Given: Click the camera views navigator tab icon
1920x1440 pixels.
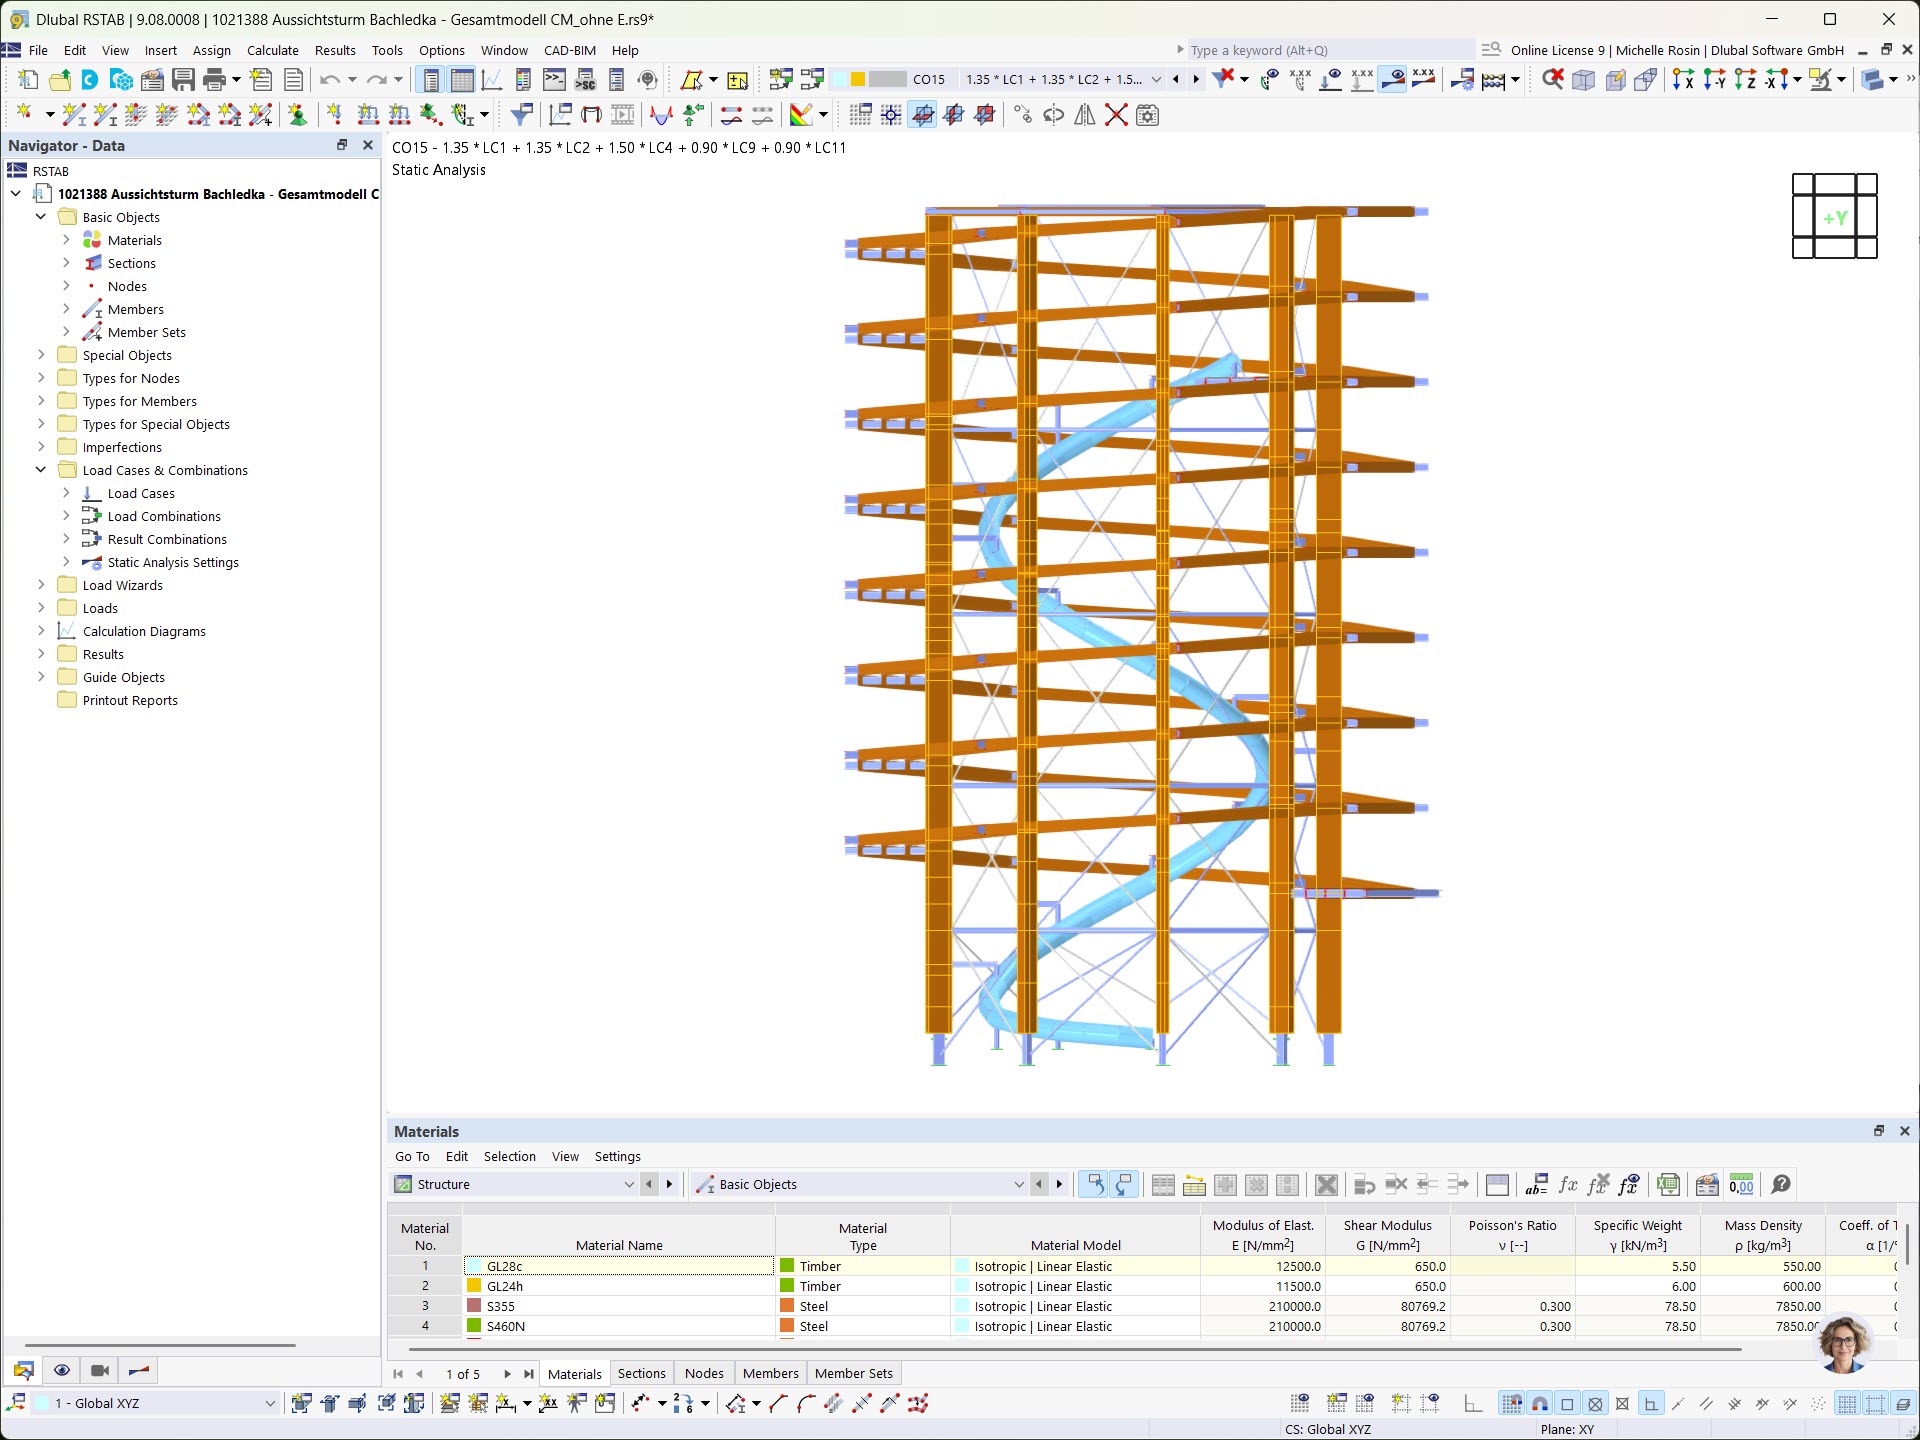Looking at the screenshot, I should (100, 1371).
